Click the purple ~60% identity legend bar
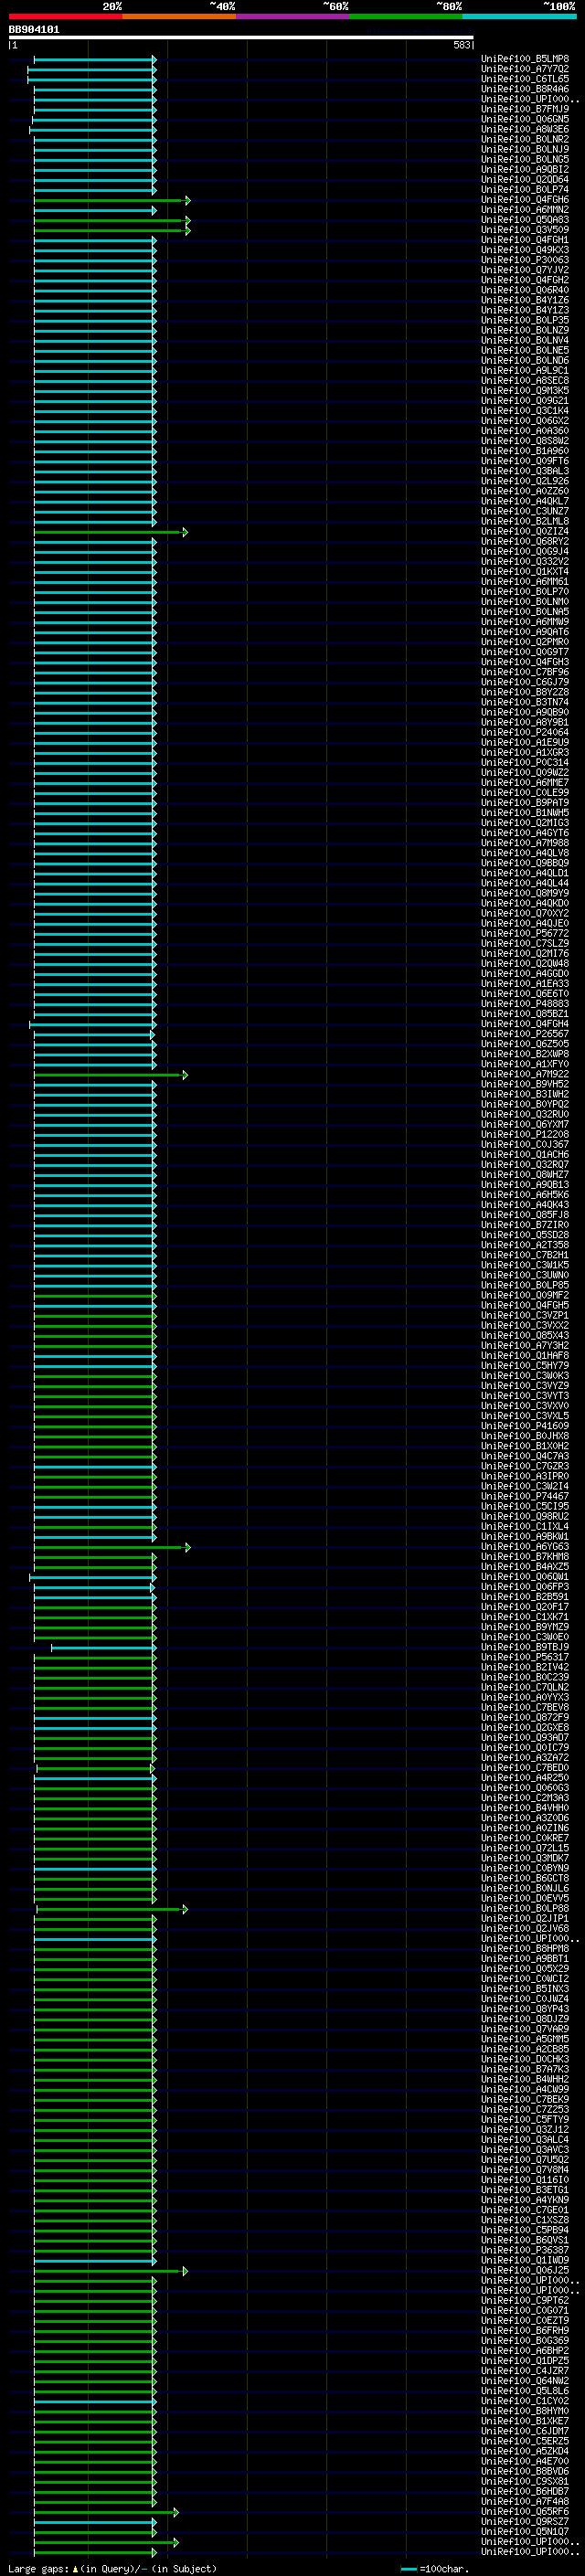The image size is (585, 2576). (293, 16)
